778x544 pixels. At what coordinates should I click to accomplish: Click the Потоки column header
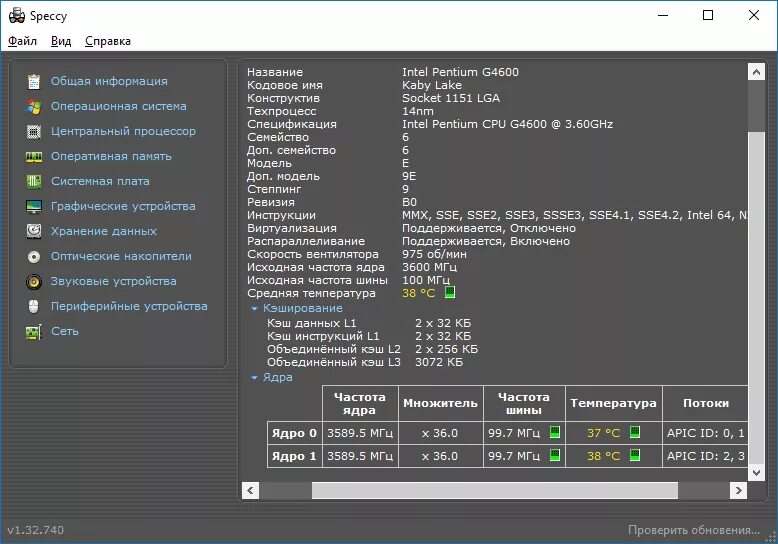point(706,404)
